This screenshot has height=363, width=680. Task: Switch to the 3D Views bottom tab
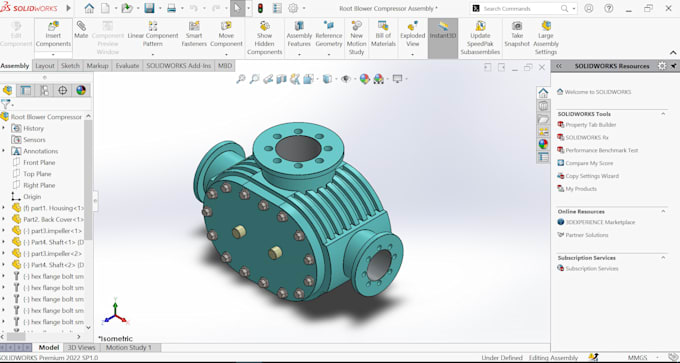click(x=82, y=347)
